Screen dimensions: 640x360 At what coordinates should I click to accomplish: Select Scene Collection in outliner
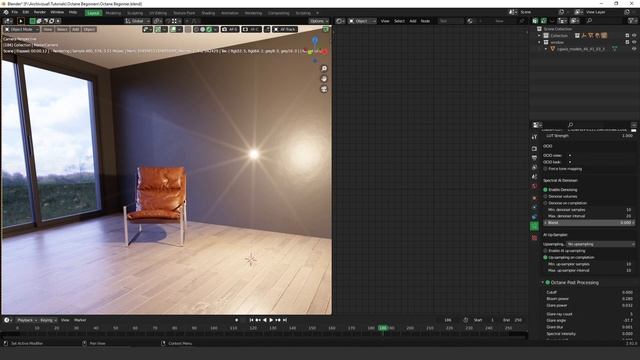coord(558,29)
